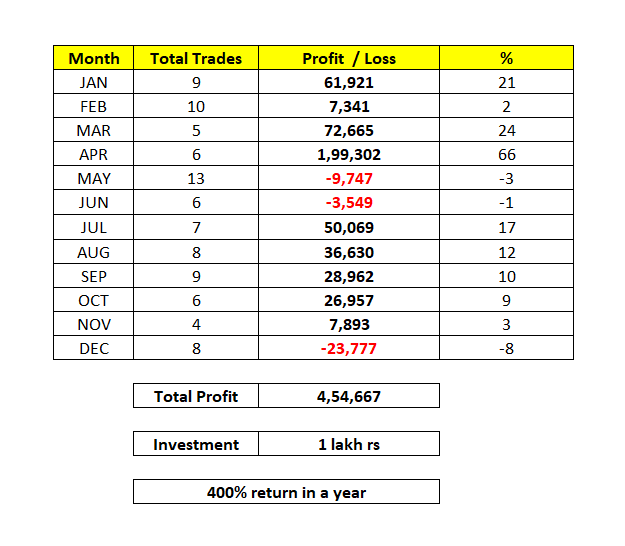The width and height of the screenshot is (625, 546).
Task: Click the Profit / Loss header
Action: (x=349, y=58)
